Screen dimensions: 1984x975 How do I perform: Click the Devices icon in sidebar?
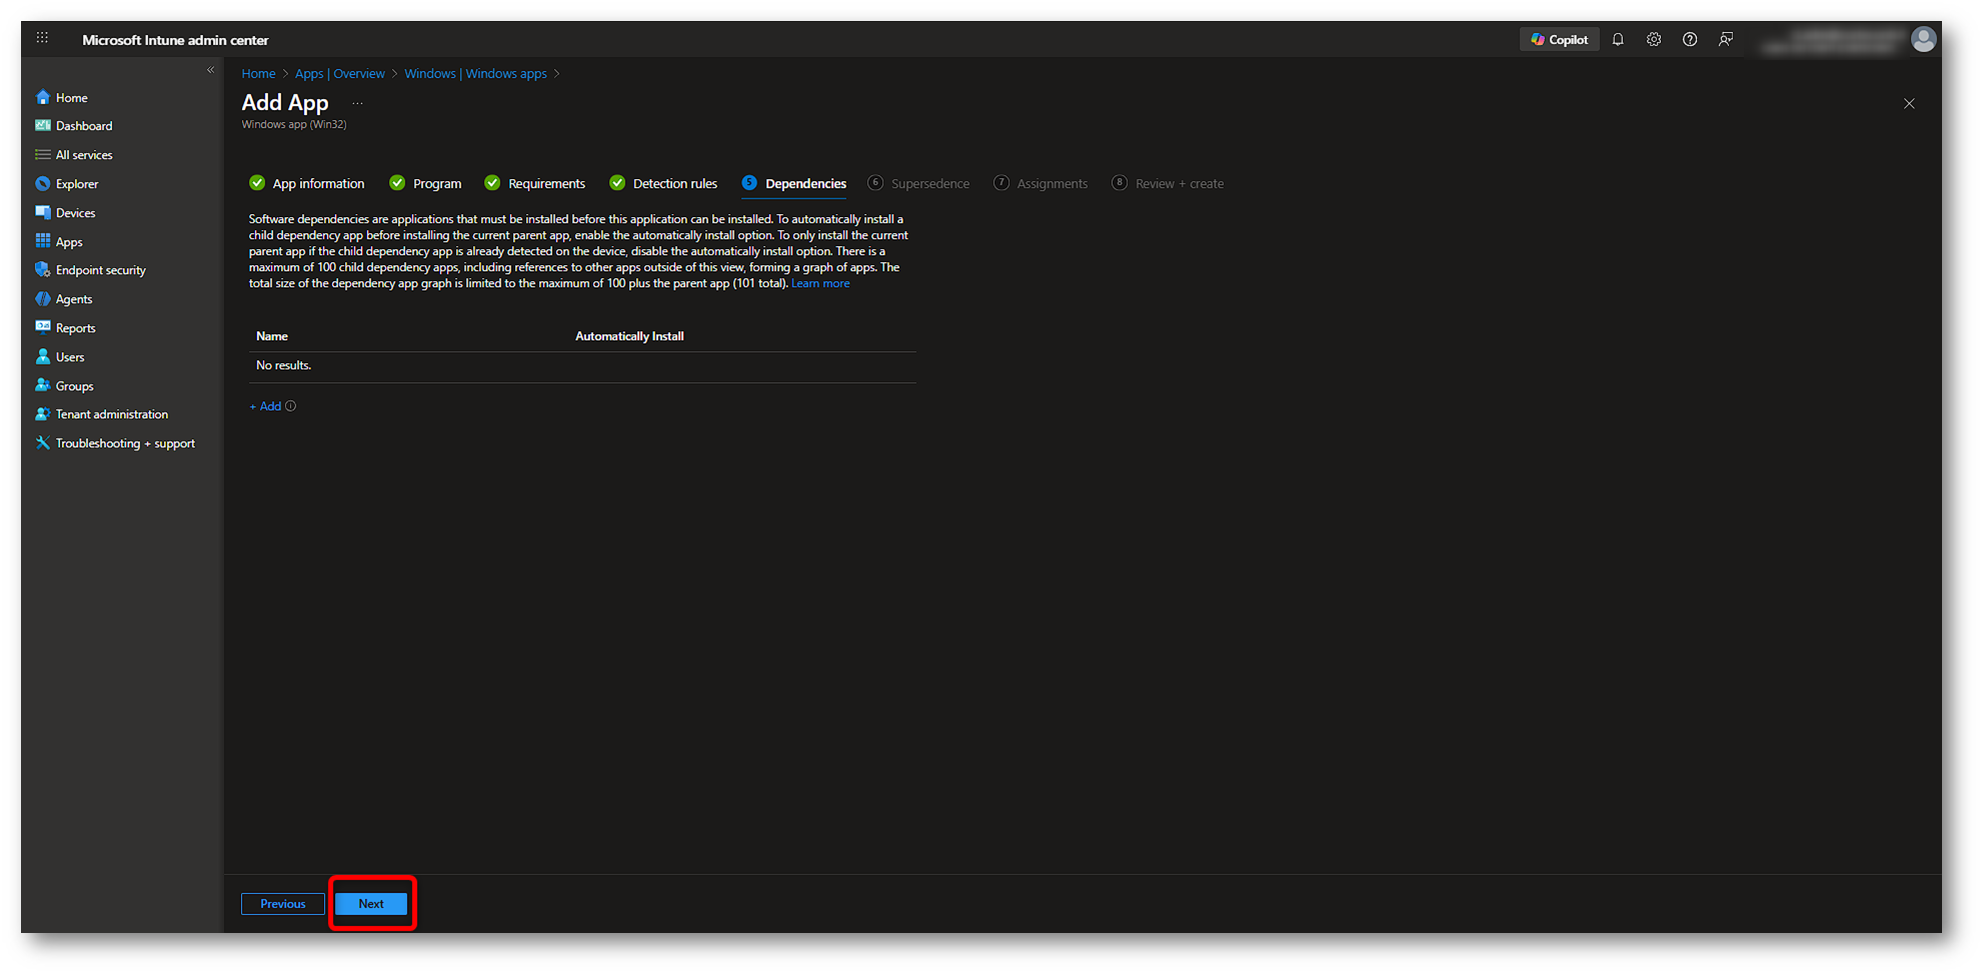43,213
